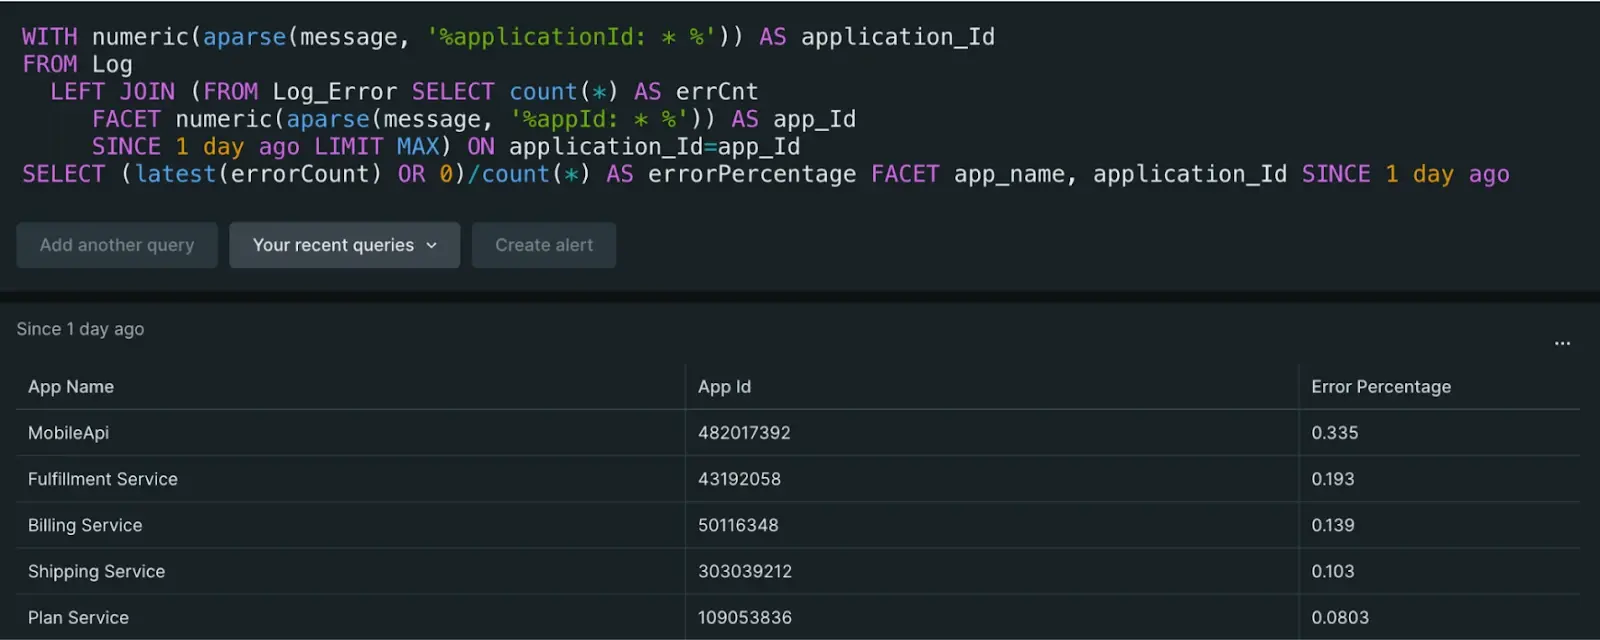Click App Id value 482017392

click(x=744, y=433)
